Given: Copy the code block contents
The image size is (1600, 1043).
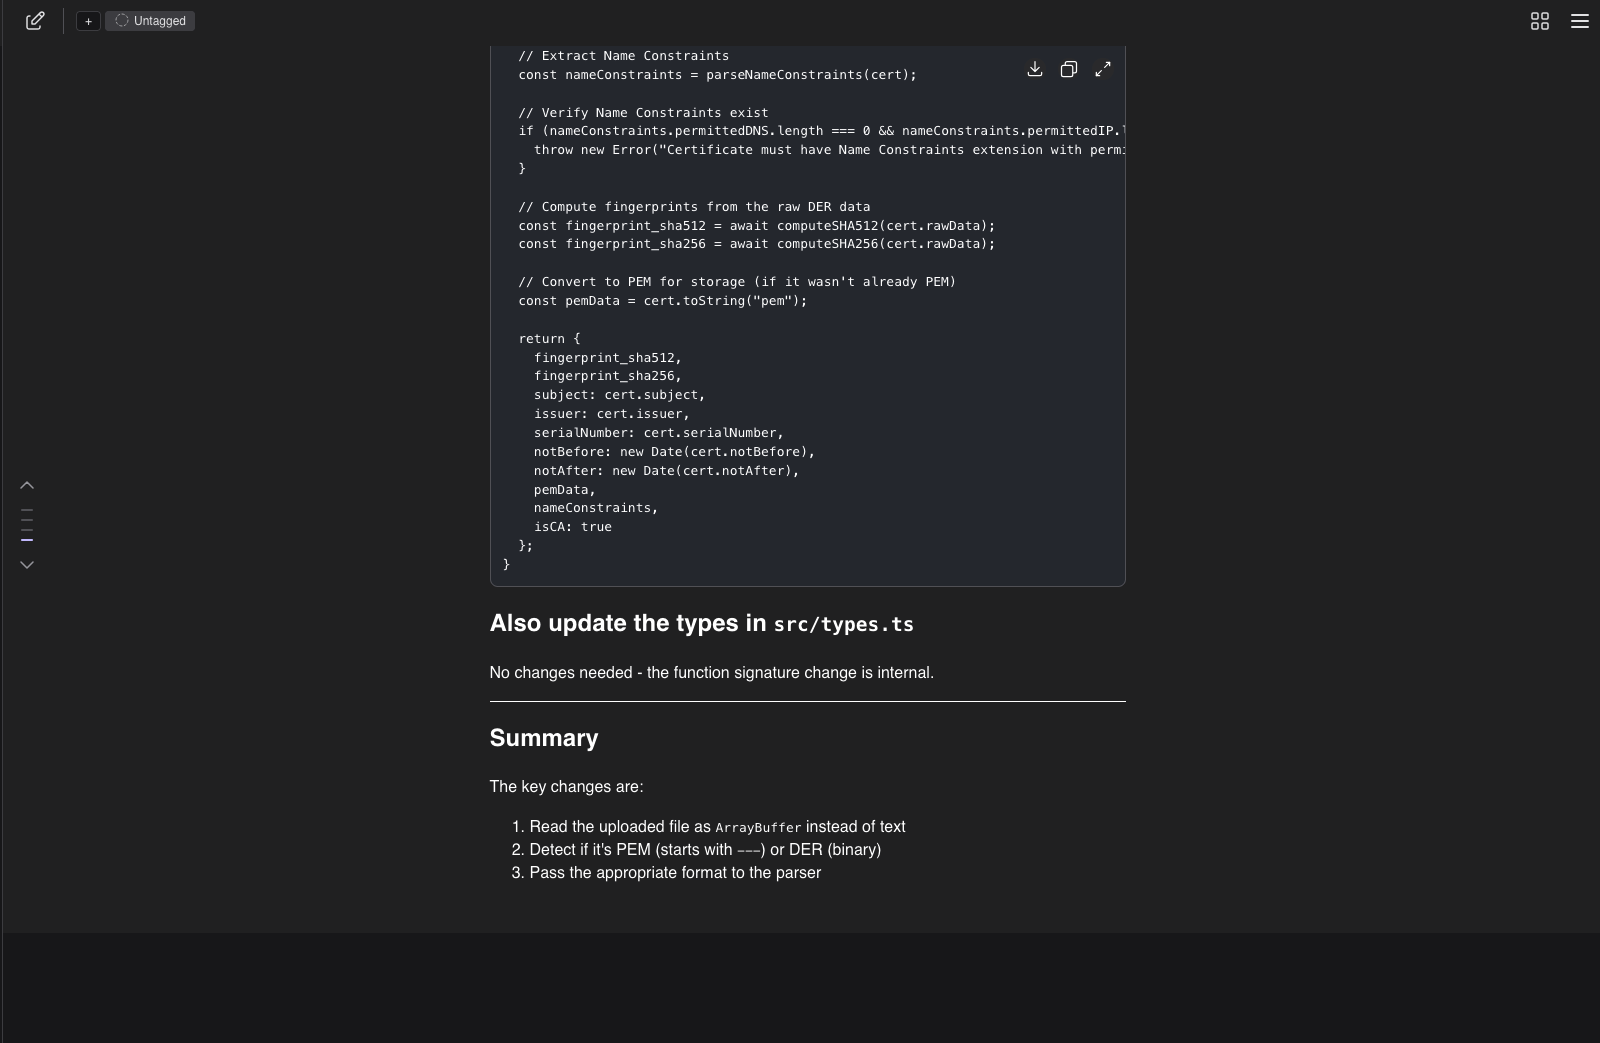Looking at the screenshot, I should tap(1069, 69).
